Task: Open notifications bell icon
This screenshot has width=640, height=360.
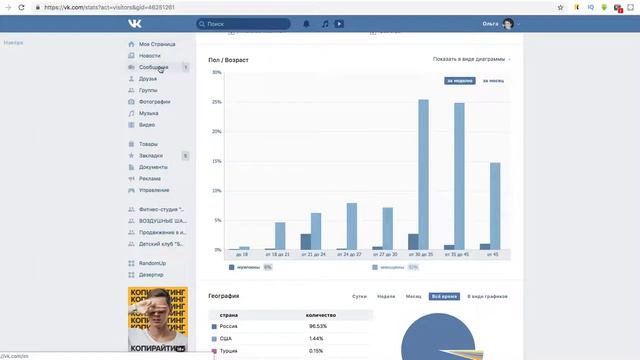Action: click(306, 24)
